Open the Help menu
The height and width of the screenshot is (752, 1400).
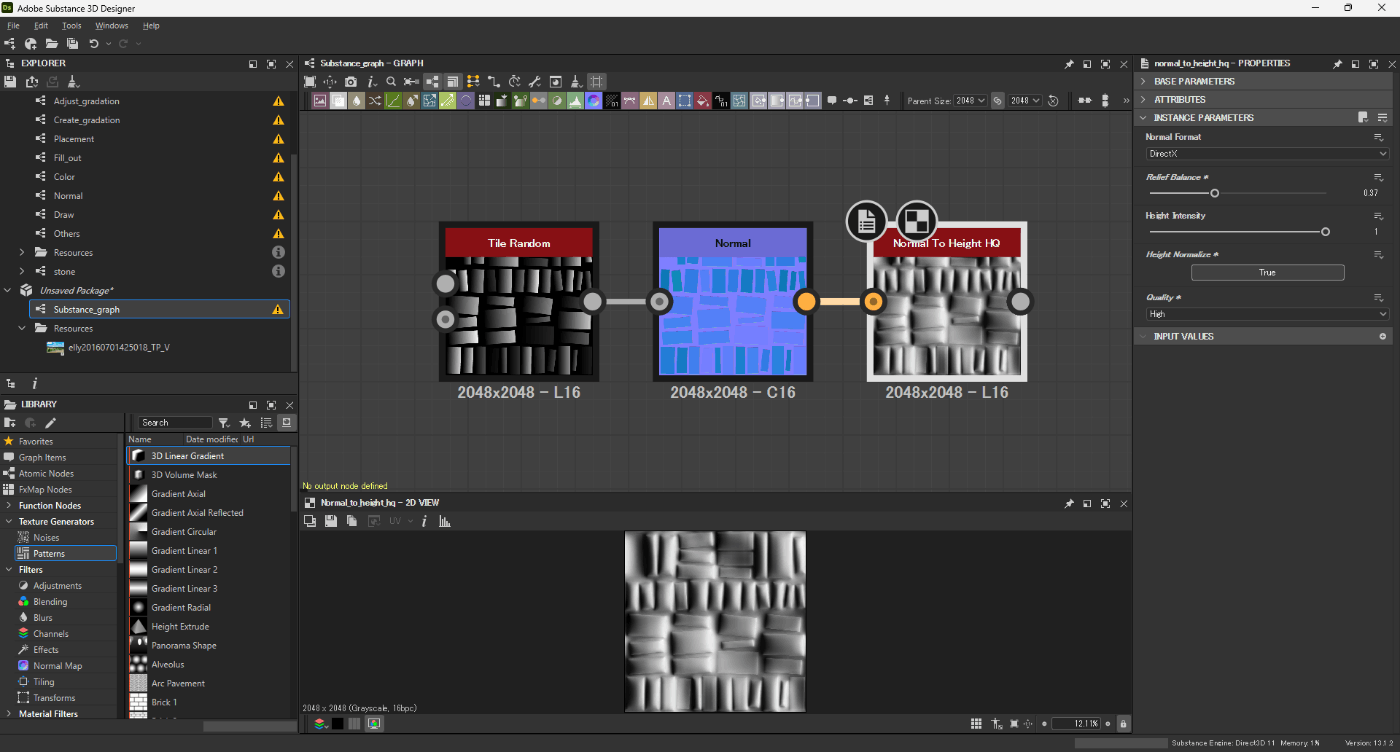(151, 25)
